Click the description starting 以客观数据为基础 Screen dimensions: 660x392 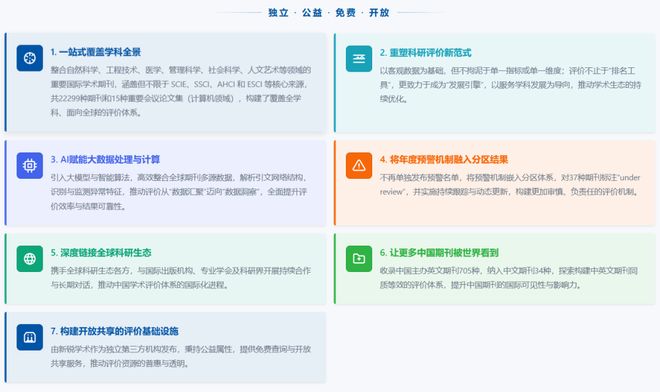tap(510, 85)
